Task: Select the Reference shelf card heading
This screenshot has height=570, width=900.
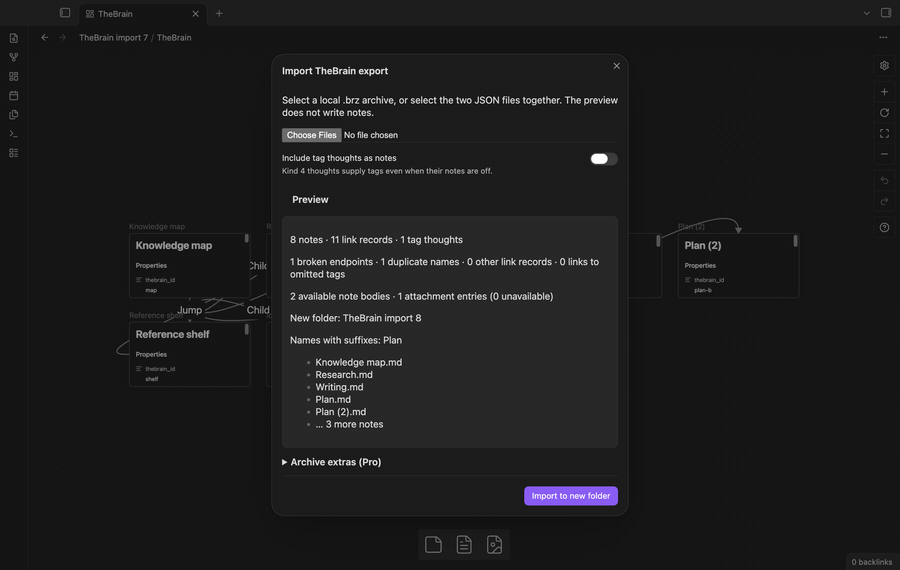Action: click(x=172, y=334)
